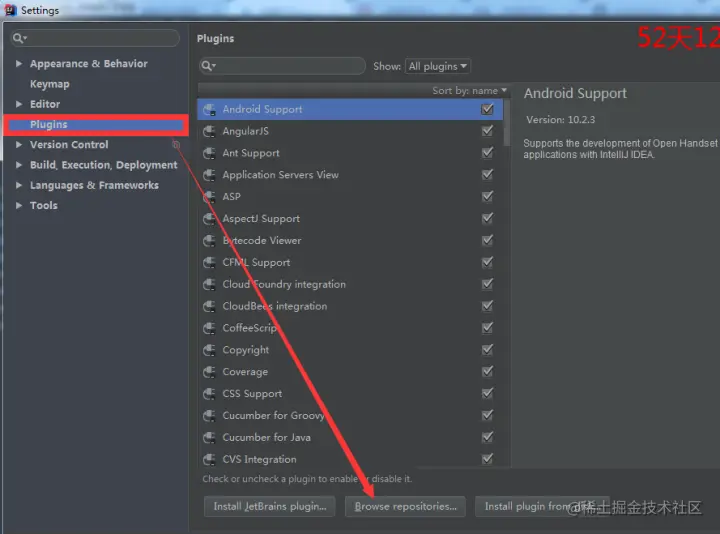Screen dimensions: 720x534
Task: Expand the Appearance & Behavior tree node
Action: [x=19, y=63]
